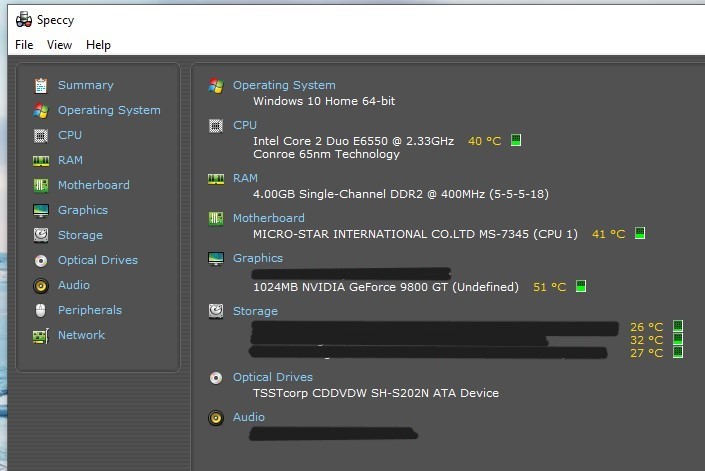Image resolution: width=705 pixels, height=471 pixels.
Task: Click TSSTcorp CDDVDW SH-S202N ATA Device text
Action: 376,393
